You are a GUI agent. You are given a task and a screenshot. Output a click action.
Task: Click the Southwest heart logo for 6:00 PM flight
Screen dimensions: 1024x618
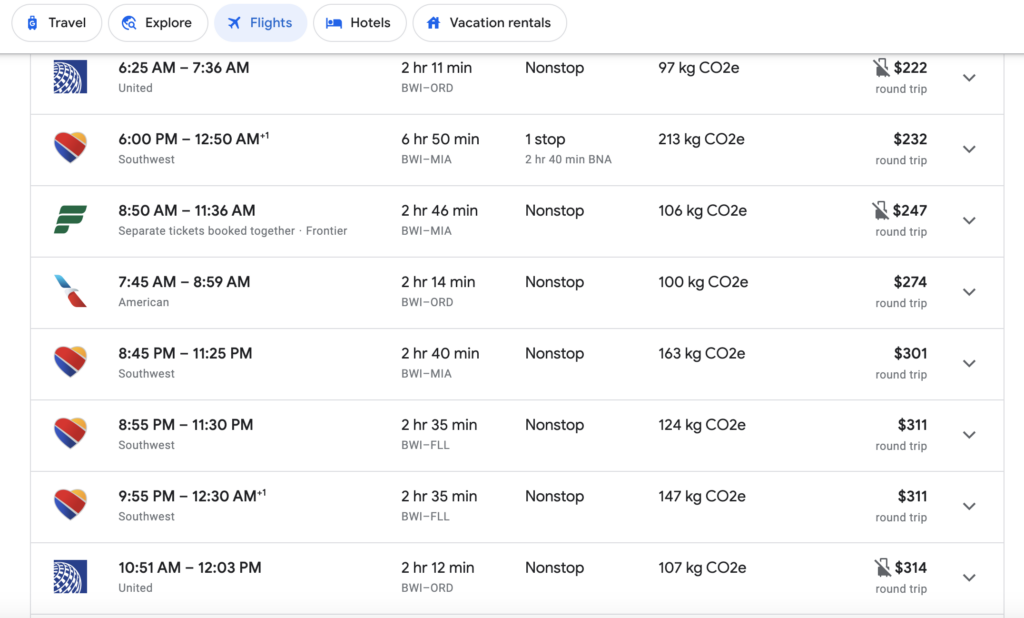70,148
